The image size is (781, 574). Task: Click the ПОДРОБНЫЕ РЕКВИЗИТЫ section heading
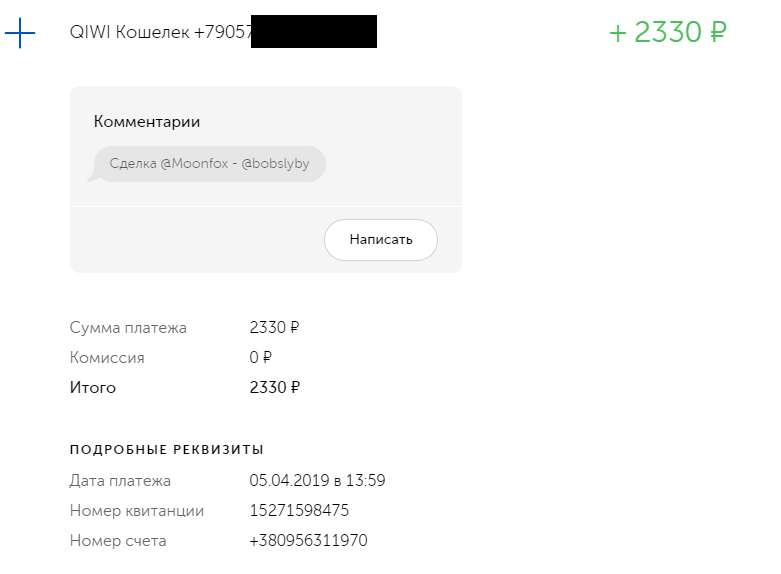point(167,449)
